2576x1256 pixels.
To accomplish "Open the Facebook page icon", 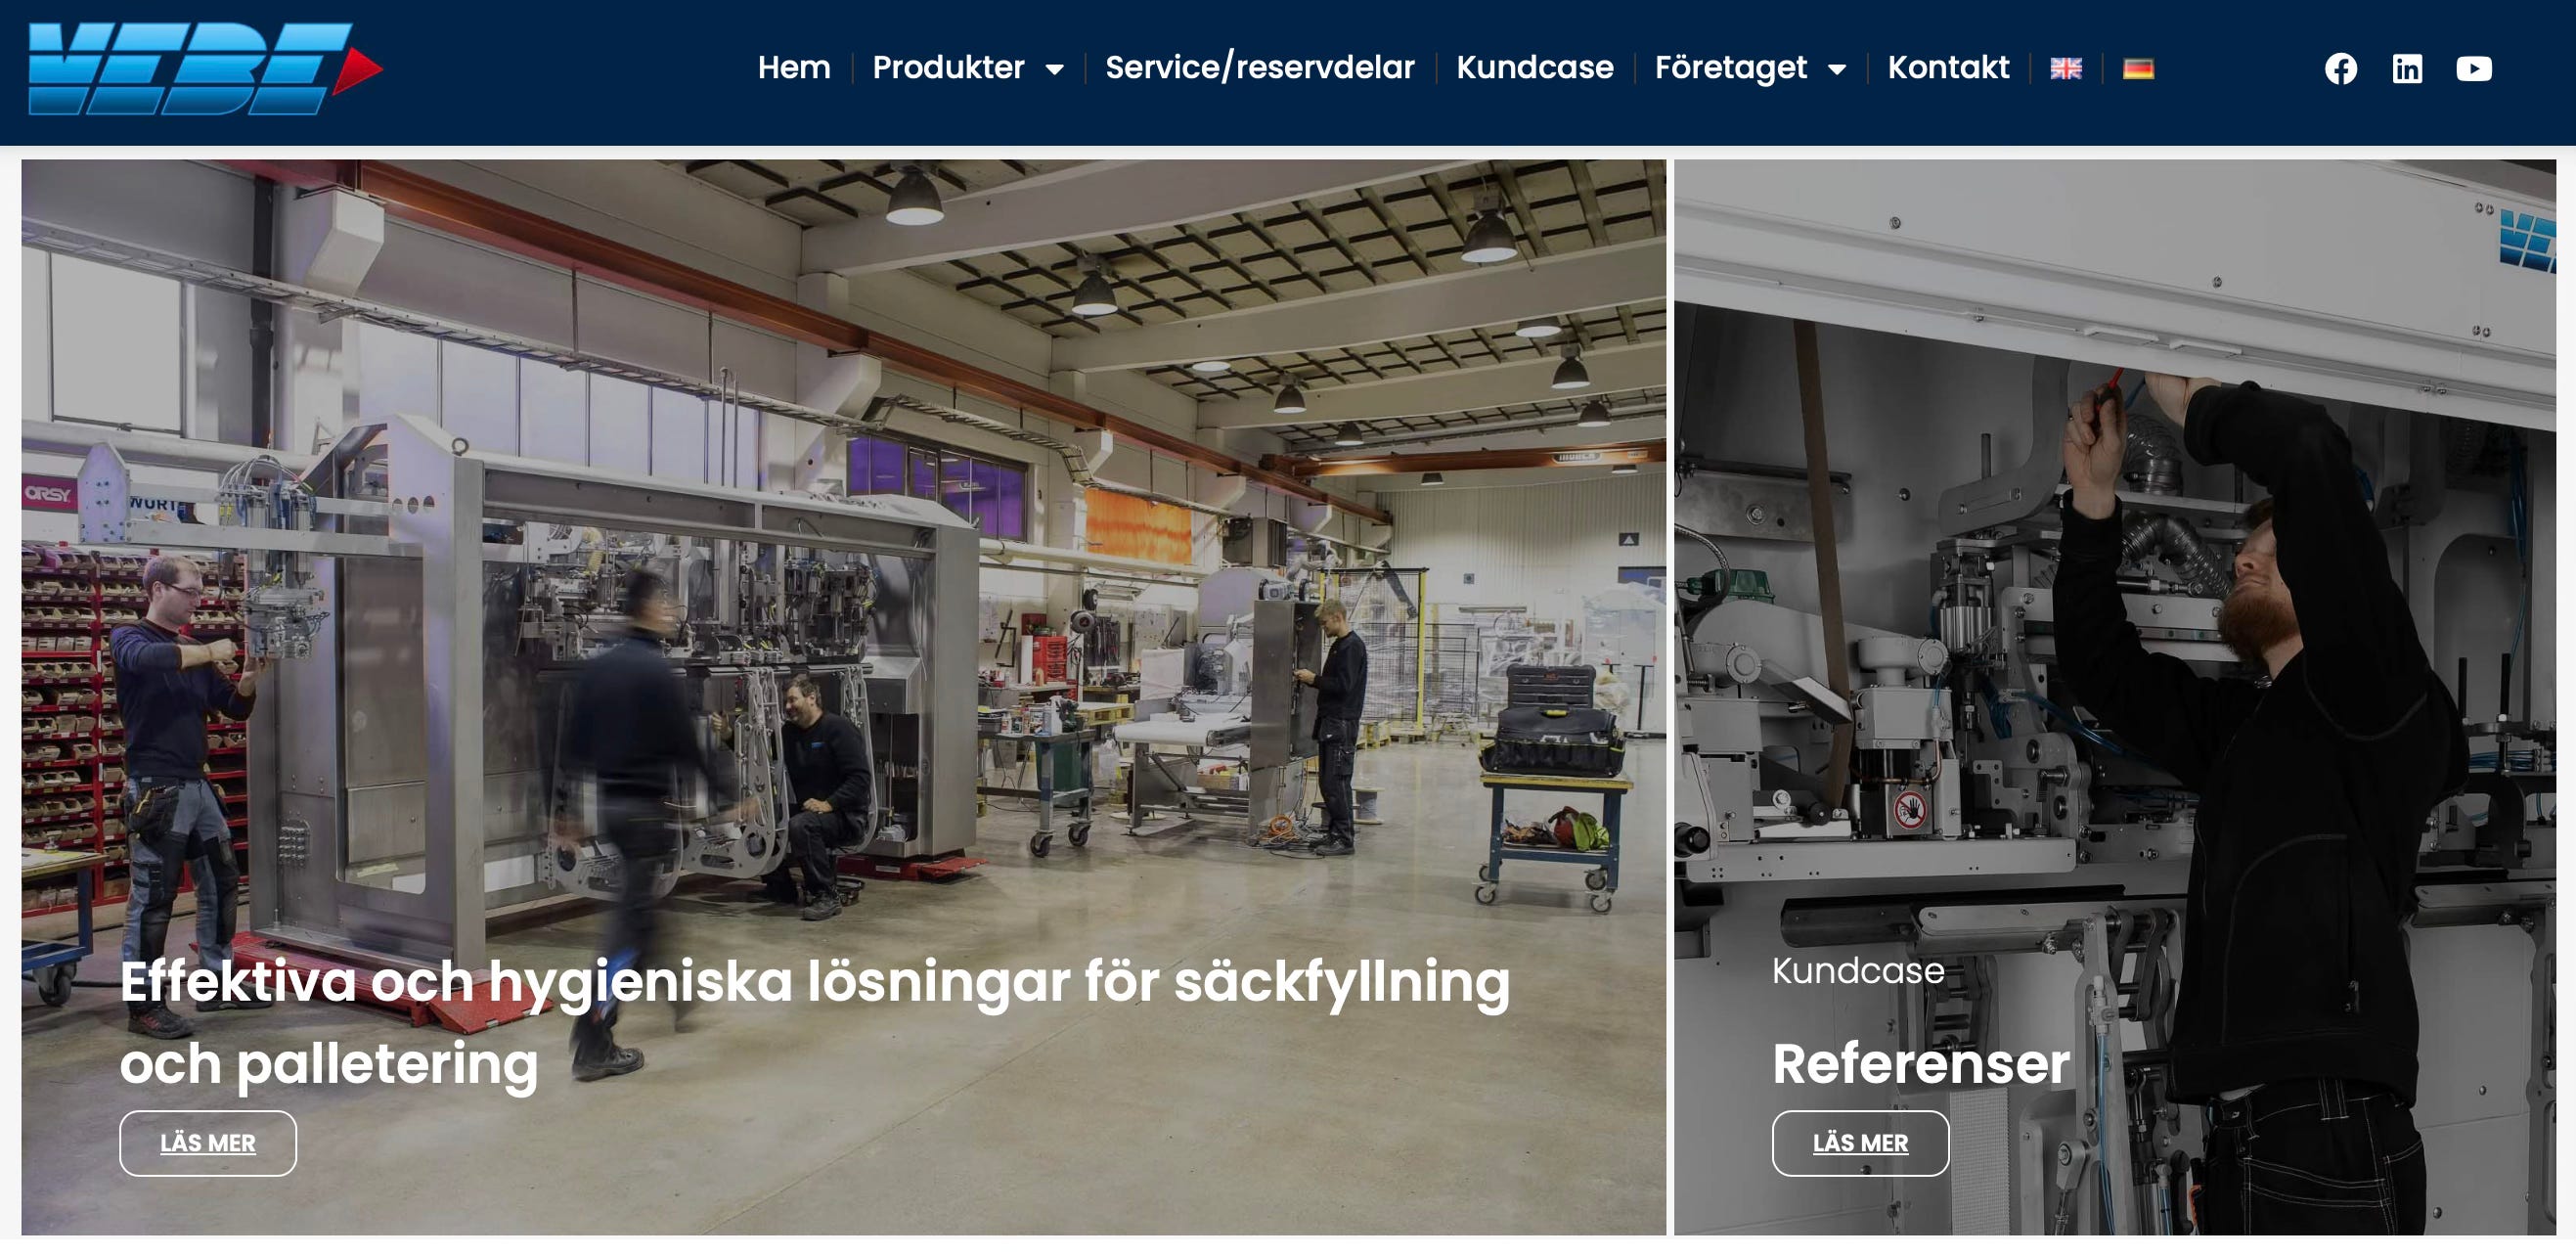I will click(2340, 68).
